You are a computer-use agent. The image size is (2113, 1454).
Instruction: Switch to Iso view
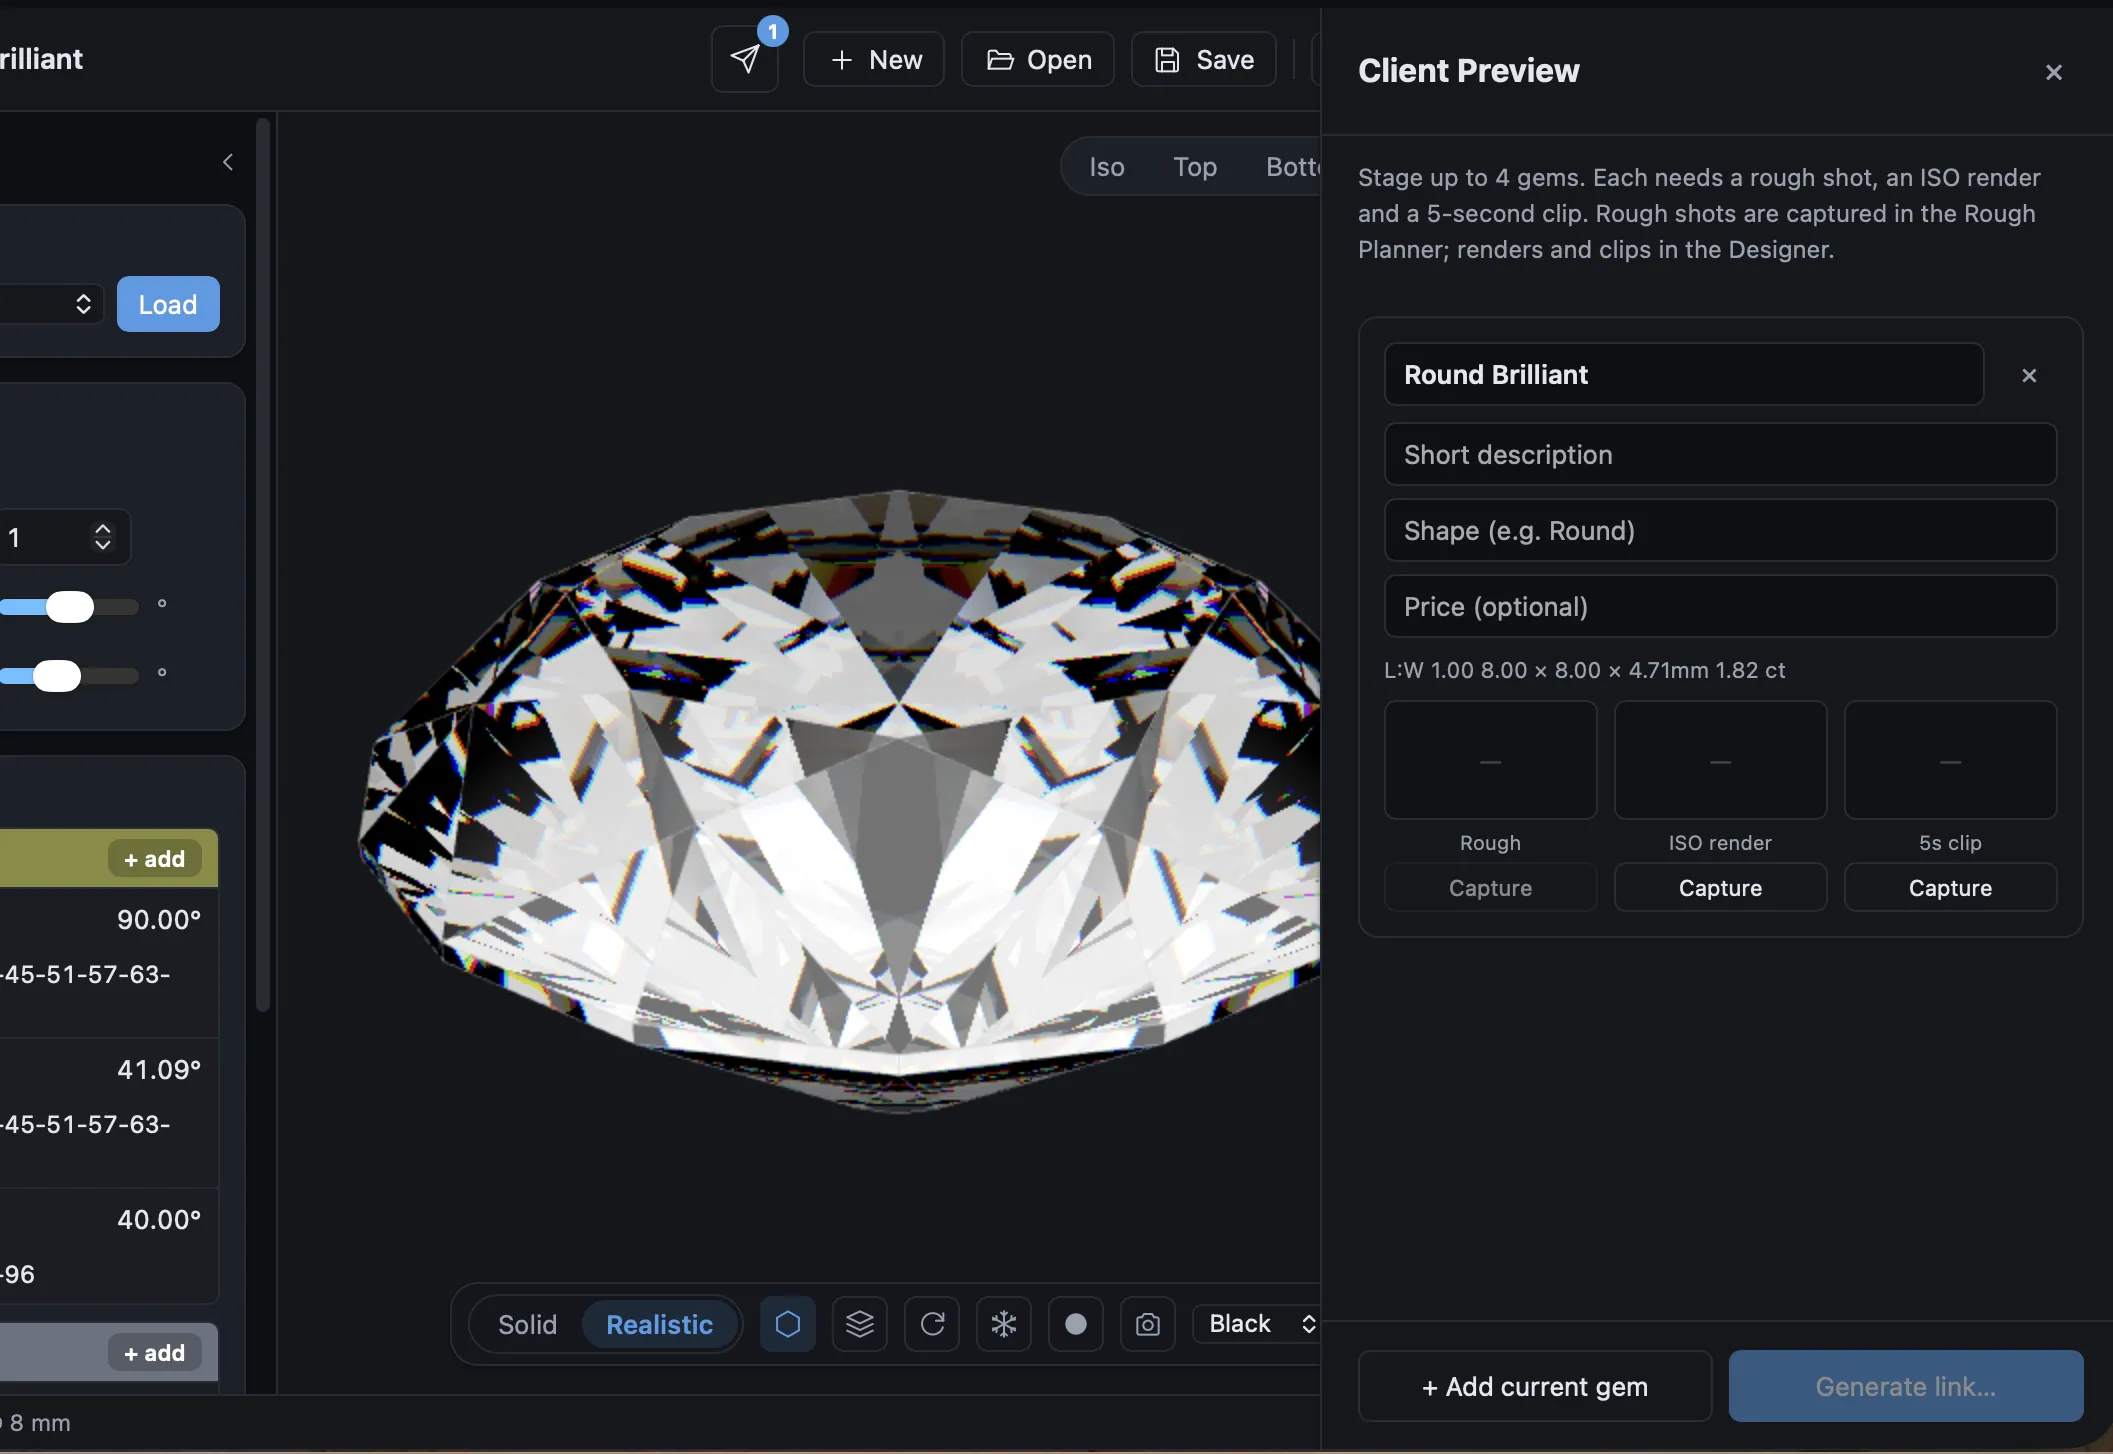pos(1106,167)
